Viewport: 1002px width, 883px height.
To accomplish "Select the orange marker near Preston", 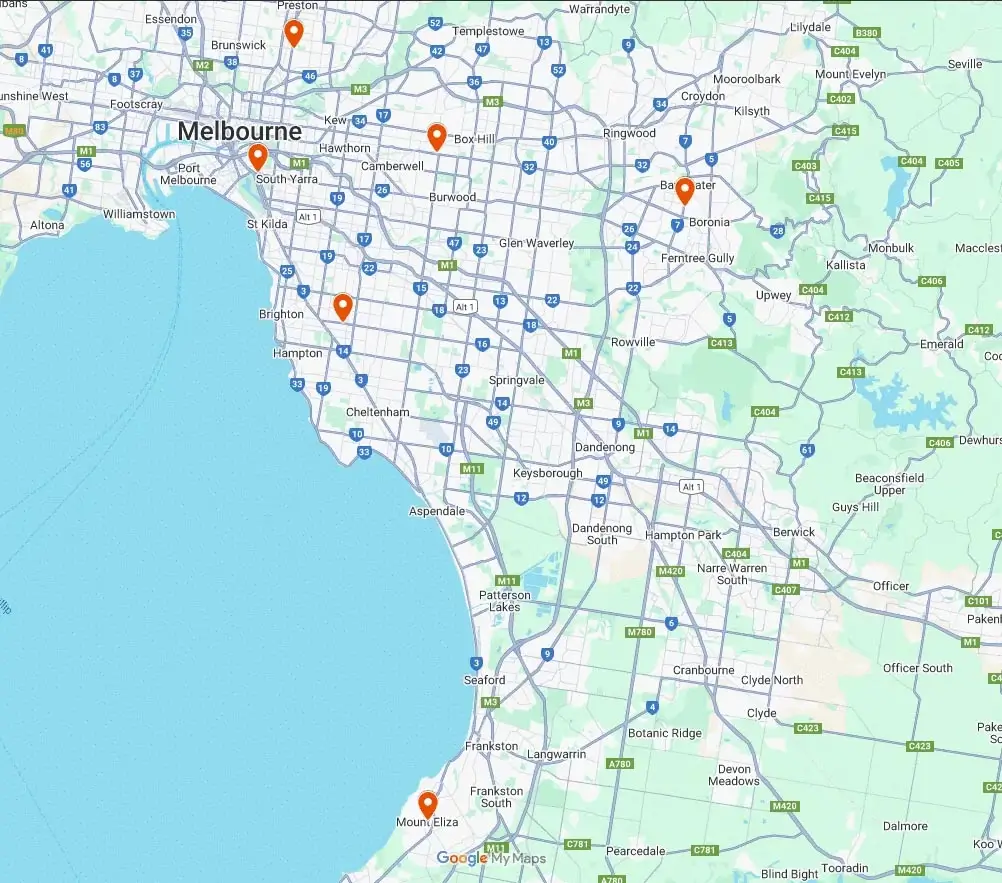I will 294,35.
